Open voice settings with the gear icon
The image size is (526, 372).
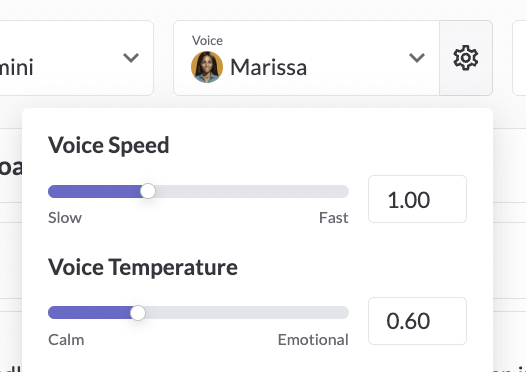click(x=466, y=58)
